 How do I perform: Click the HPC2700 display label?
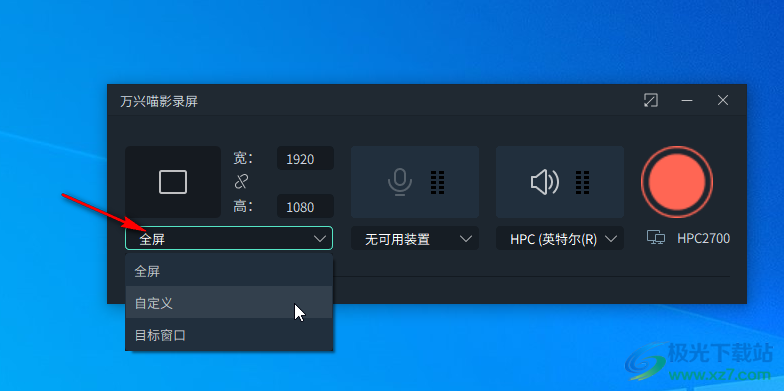pyautogui.click(x=704, y=238)
